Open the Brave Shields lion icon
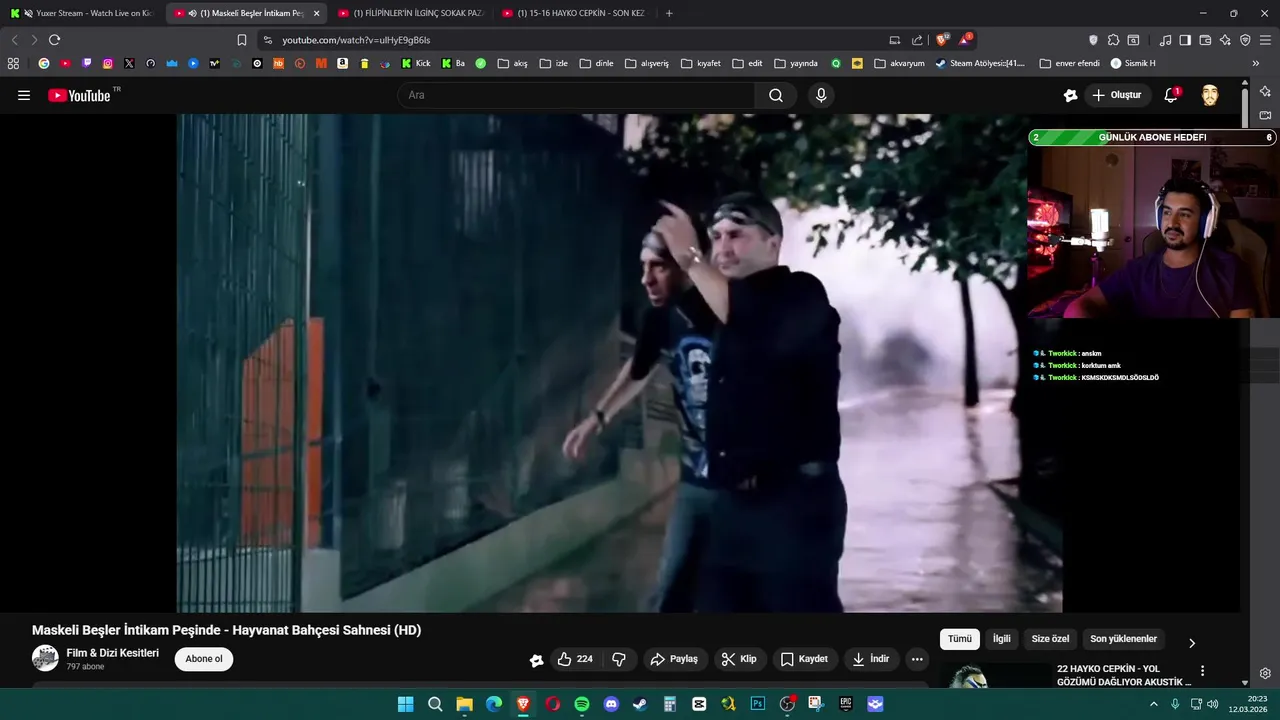1280x720 pixels. [942, 40]
